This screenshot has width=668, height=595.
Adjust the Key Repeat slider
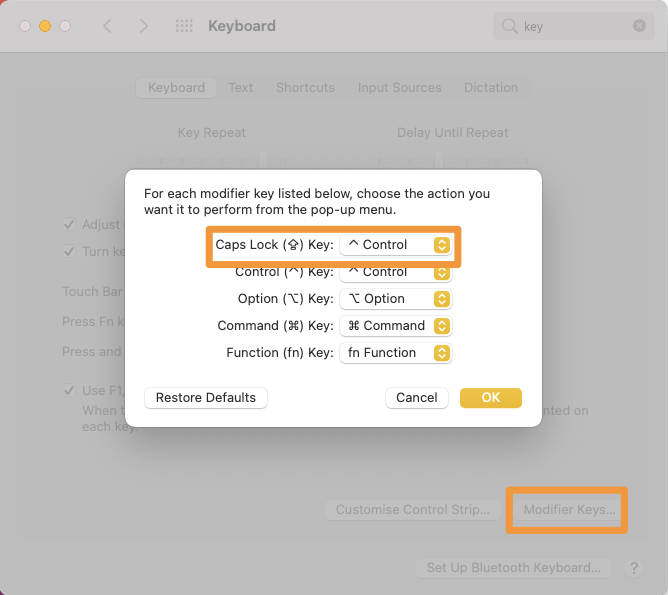click(x=263, y=159)
